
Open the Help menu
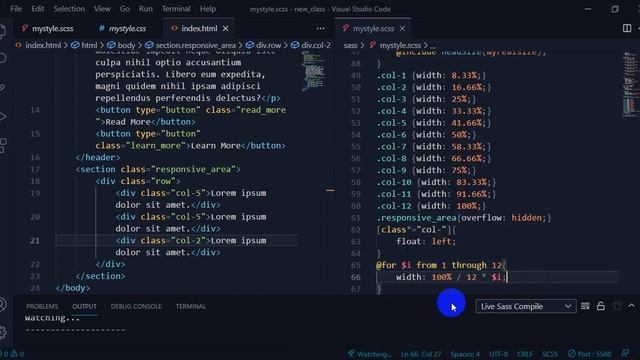[207, 9]
